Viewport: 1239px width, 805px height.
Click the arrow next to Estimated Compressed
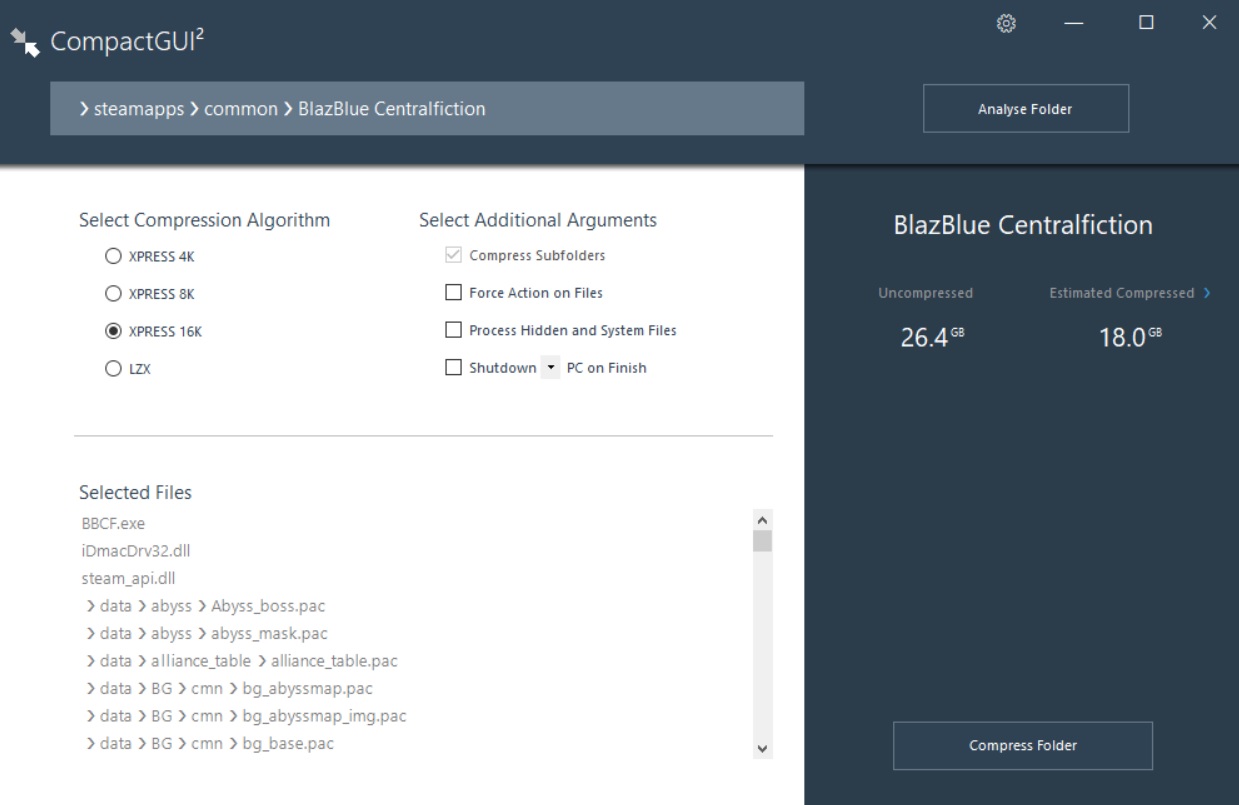click(1207, 293)
